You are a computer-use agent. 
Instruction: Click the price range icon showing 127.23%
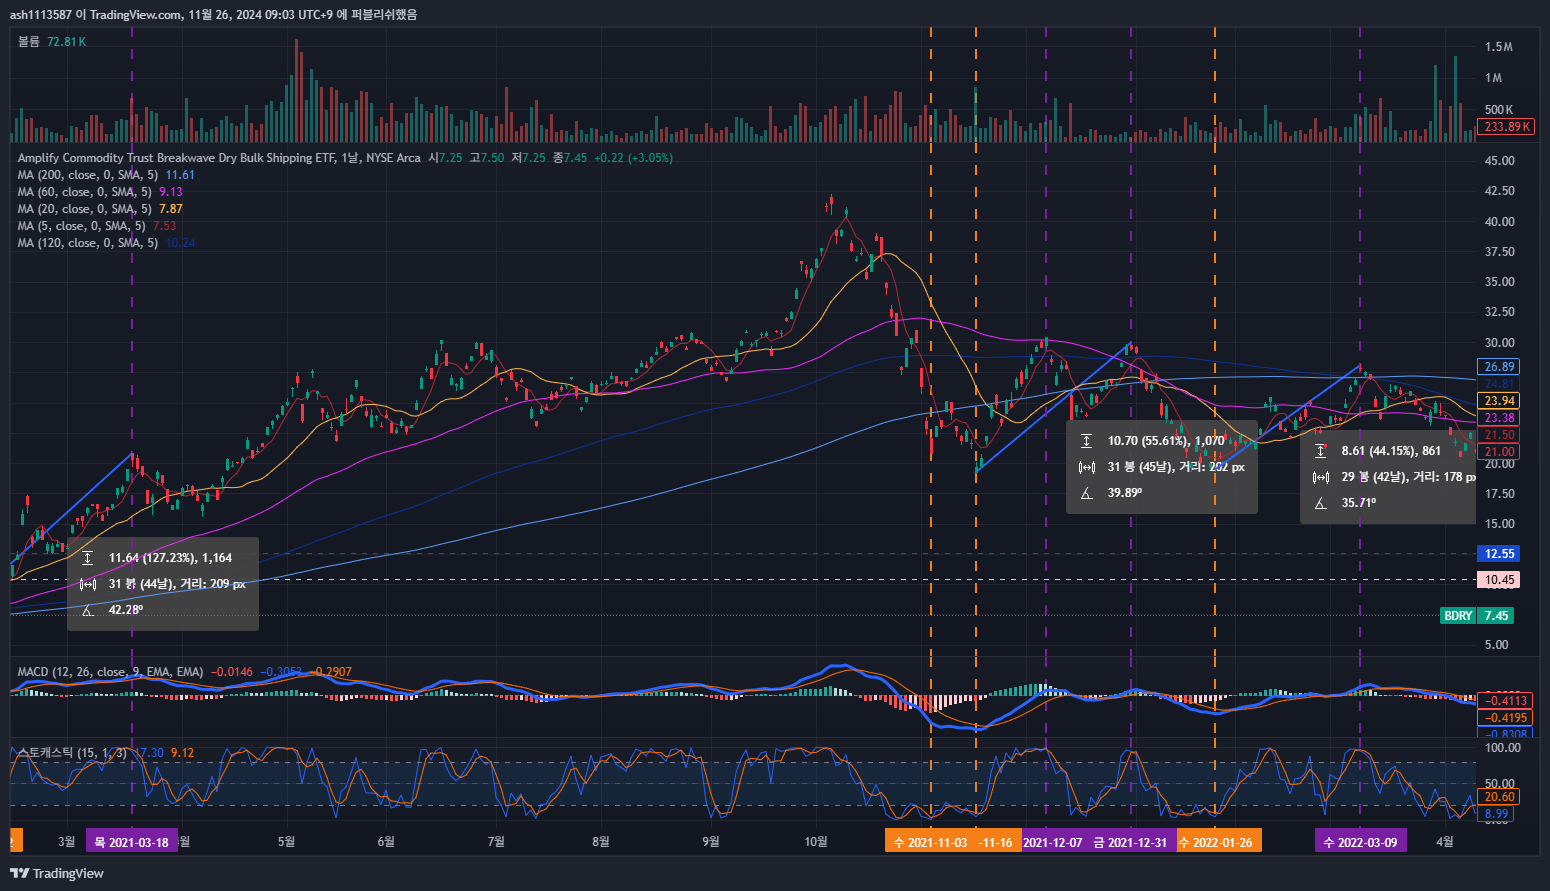pyautogui.click(x=88, y=558)
